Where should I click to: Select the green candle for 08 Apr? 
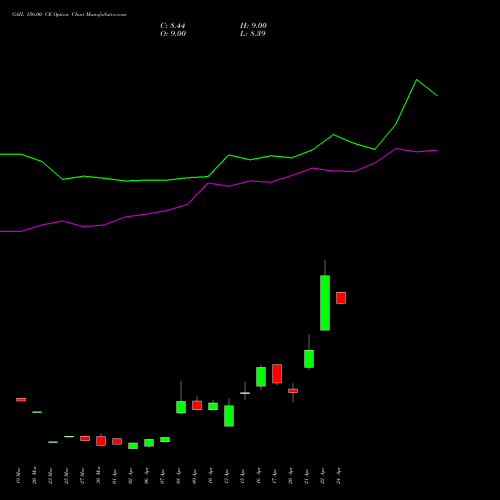tap(181, 407)
